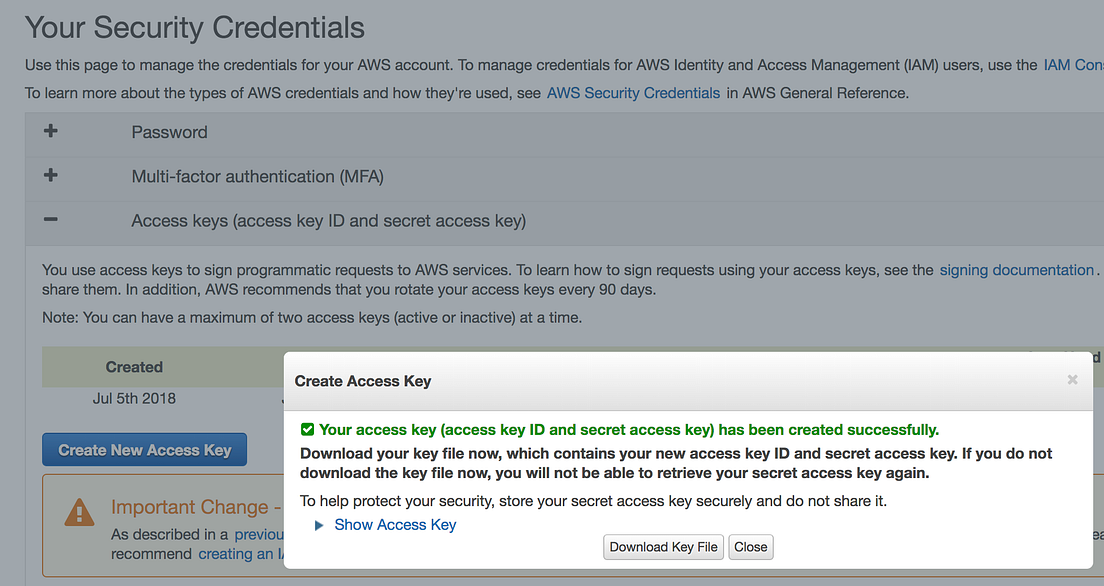Open the signing documentation link
Screen dimensions: 1104x586
[x=1016, y=269]
